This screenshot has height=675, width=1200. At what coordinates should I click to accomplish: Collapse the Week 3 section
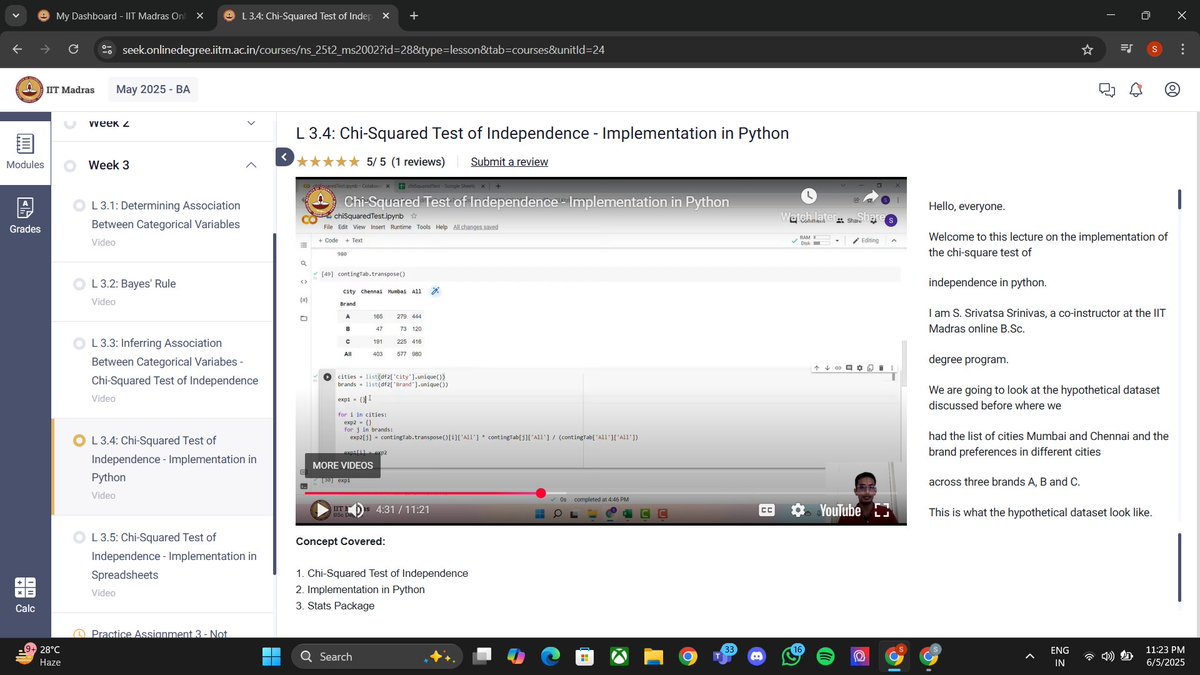point(251,164)
